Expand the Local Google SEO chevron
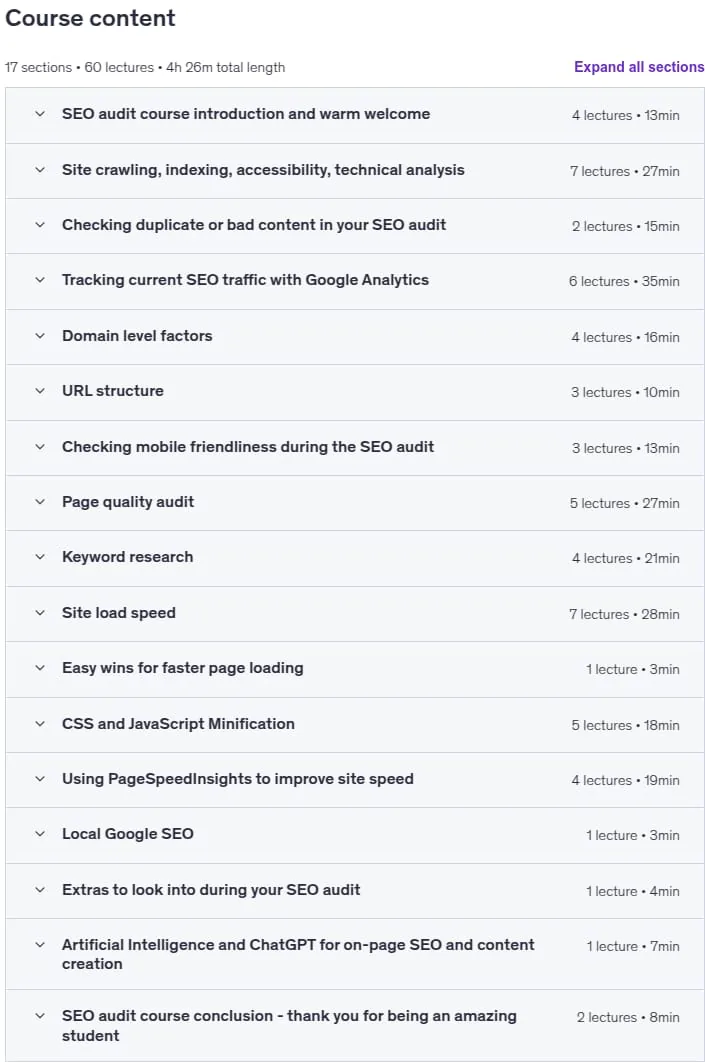Screen dimensions: 705x1062 pyautogui.click(x=40, y=834)
